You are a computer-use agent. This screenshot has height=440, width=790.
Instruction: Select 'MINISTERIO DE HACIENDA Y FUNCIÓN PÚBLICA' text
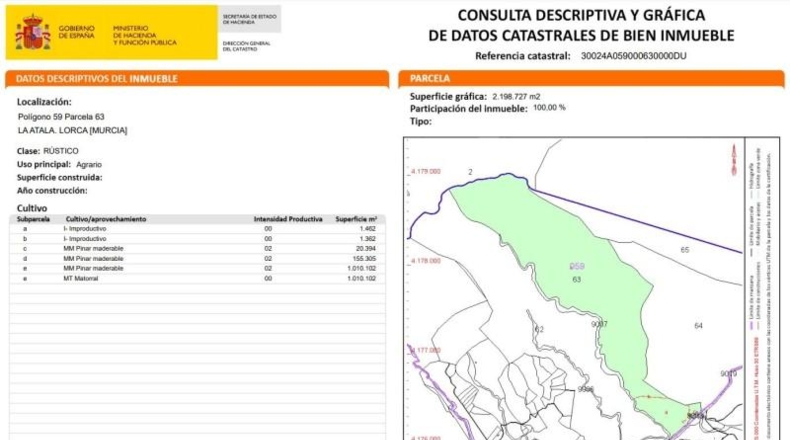[x=145, y=35]
